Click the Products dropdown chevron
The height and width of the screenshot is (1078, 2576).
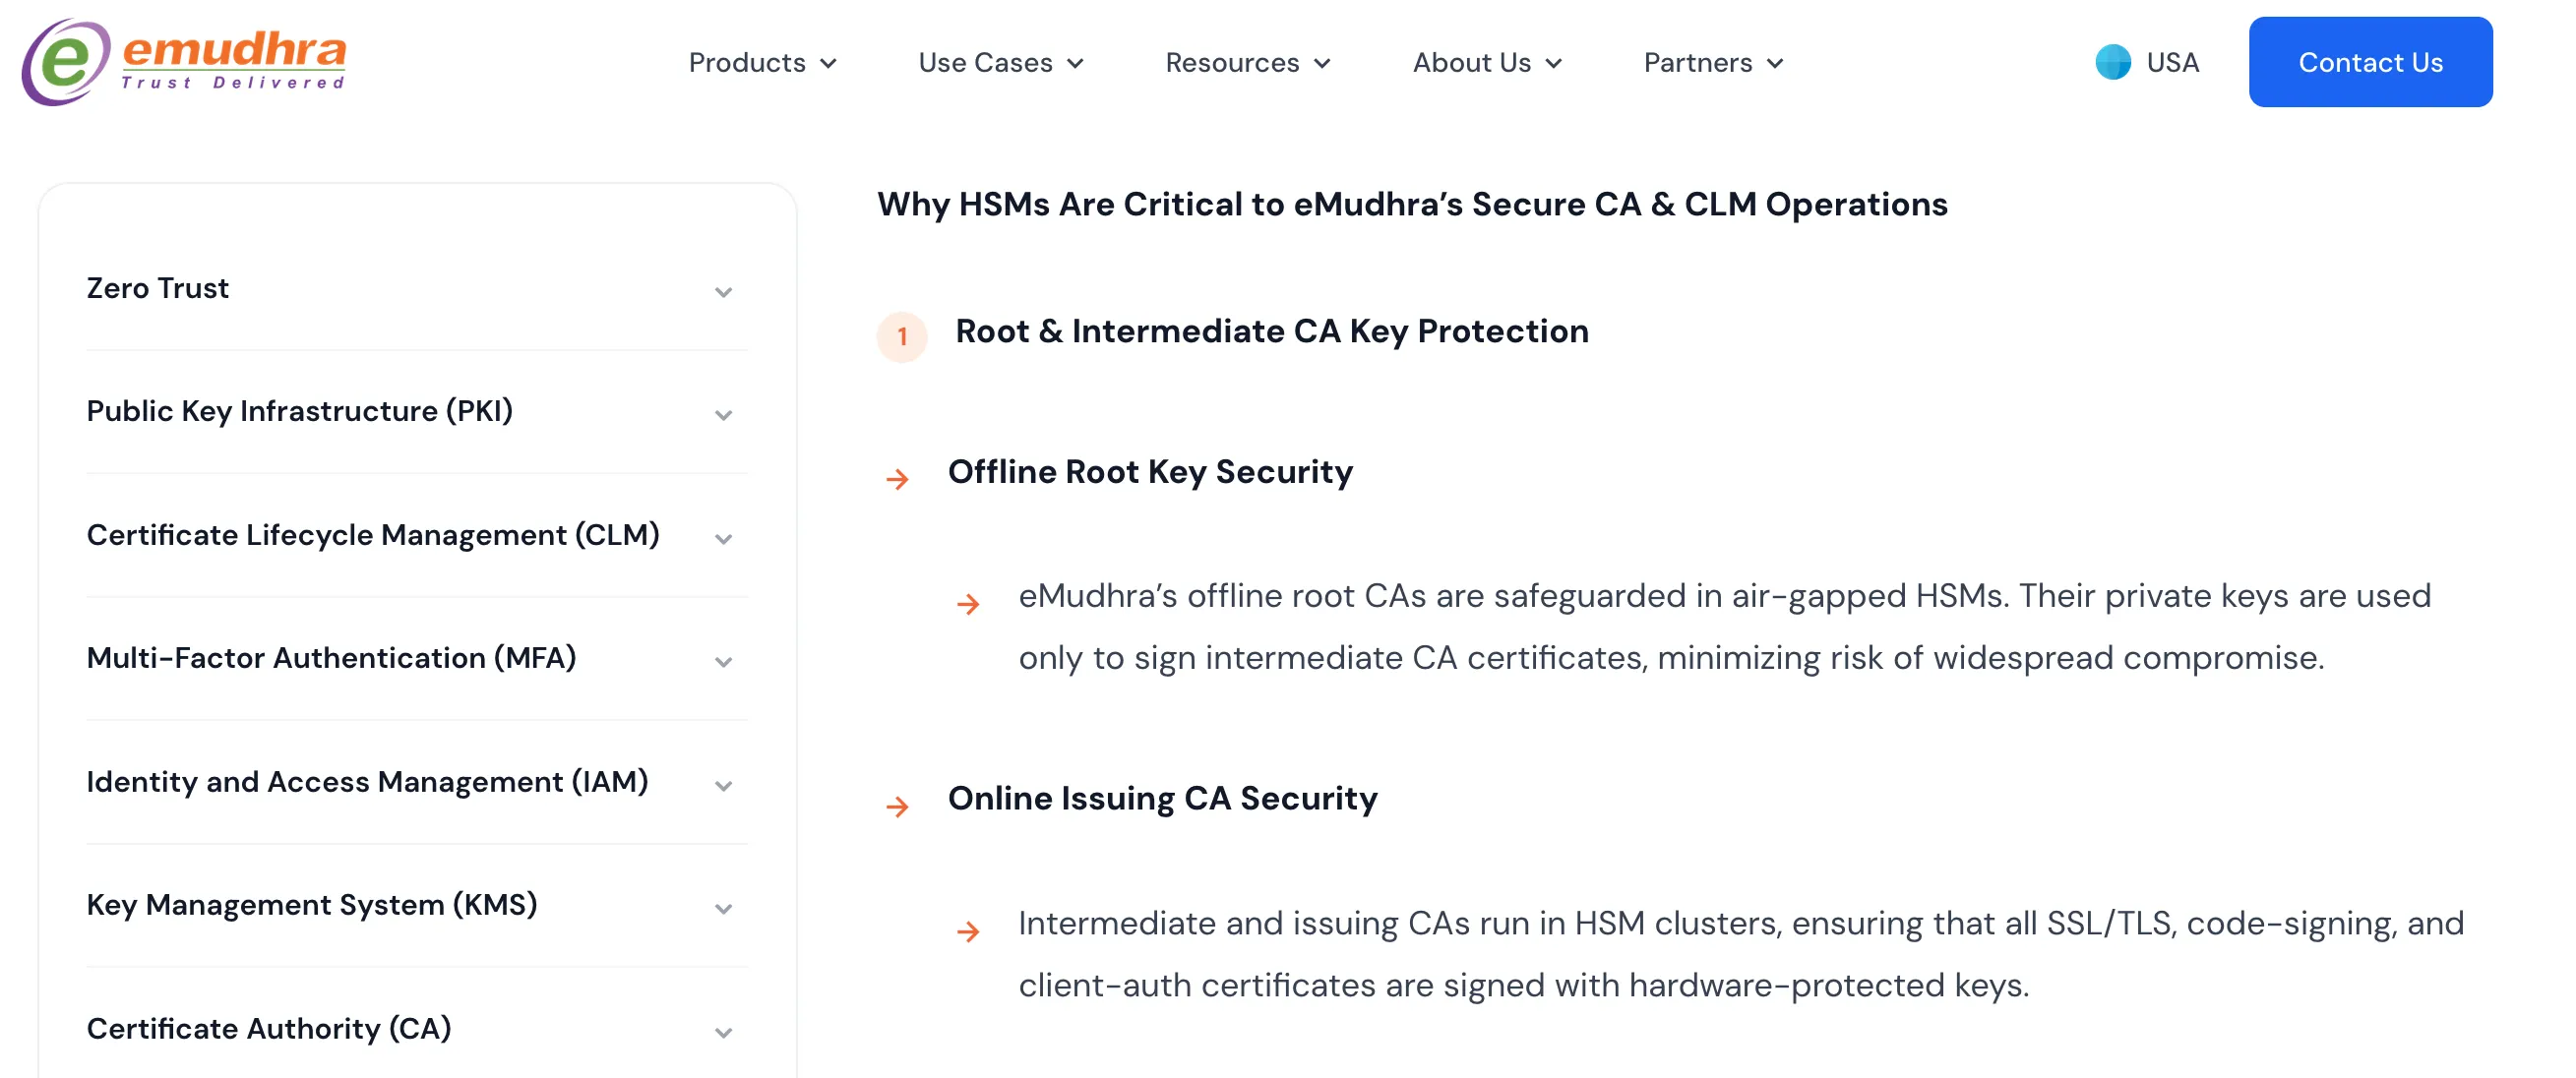828,64
